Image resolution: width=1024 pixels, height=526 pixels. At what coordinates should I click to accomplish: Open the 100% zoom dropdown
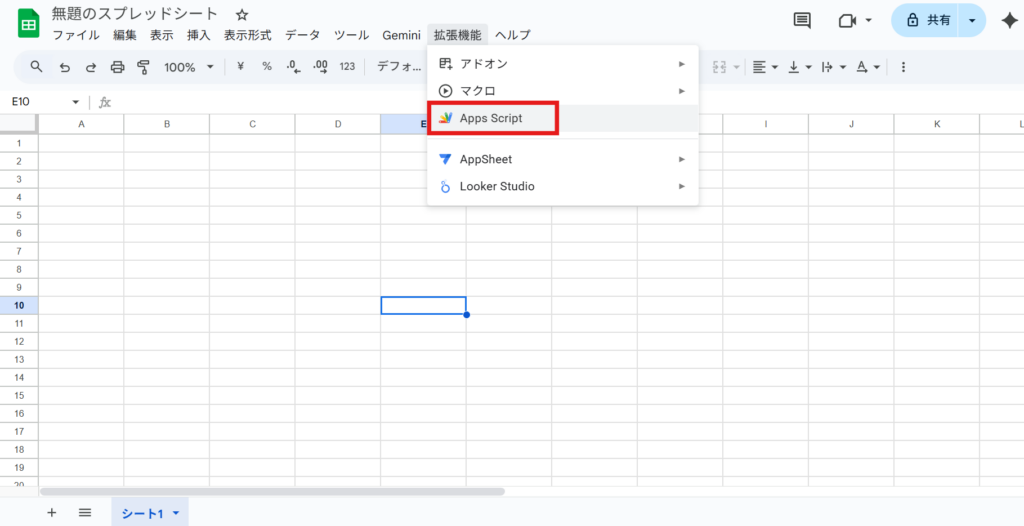(x=189, y=67)
